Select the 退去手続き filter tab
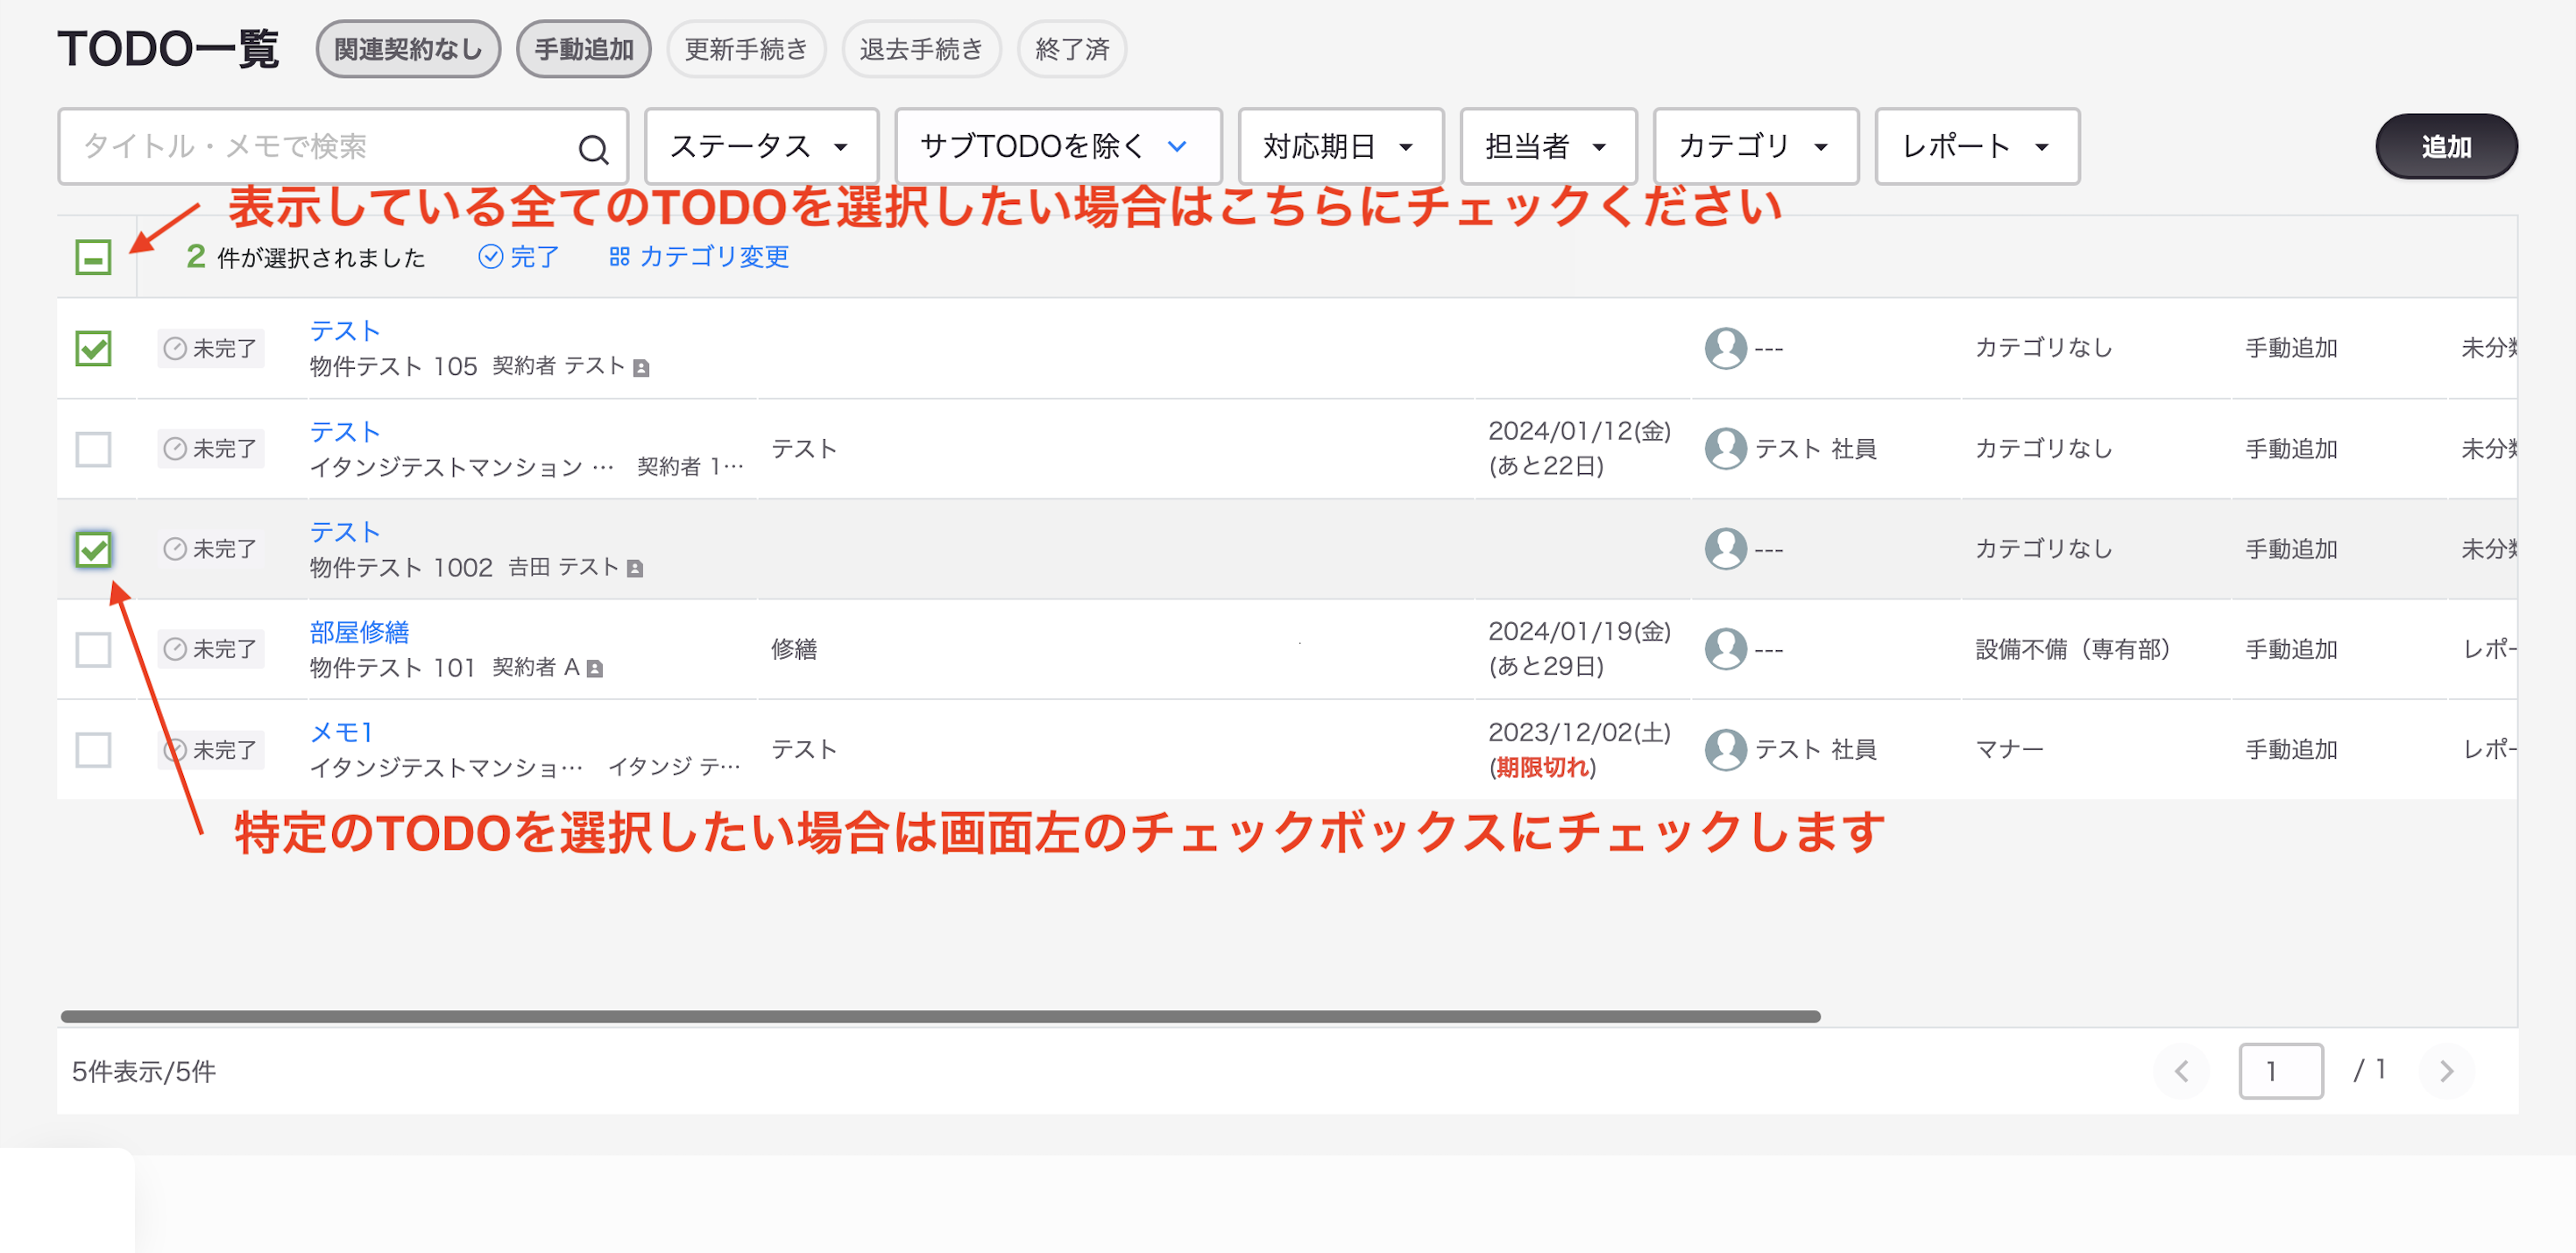The width and height of the screenshot is (2576, 1253). [x=921, y=49]
